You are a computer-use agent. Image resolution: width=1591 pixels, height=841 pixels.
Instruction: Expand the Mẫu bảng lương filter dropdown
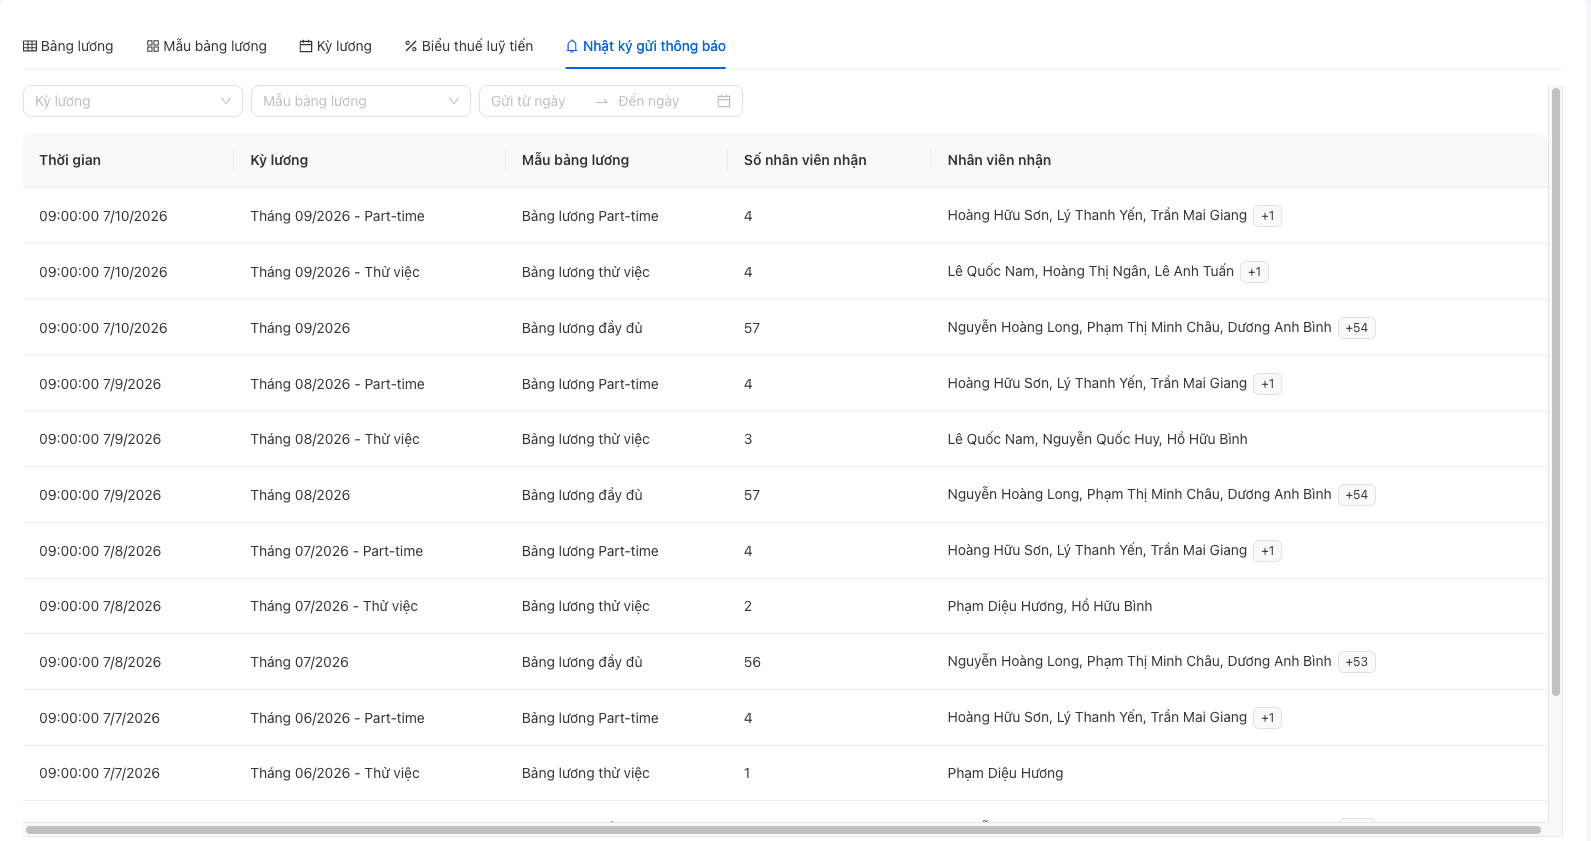[361, 101]
